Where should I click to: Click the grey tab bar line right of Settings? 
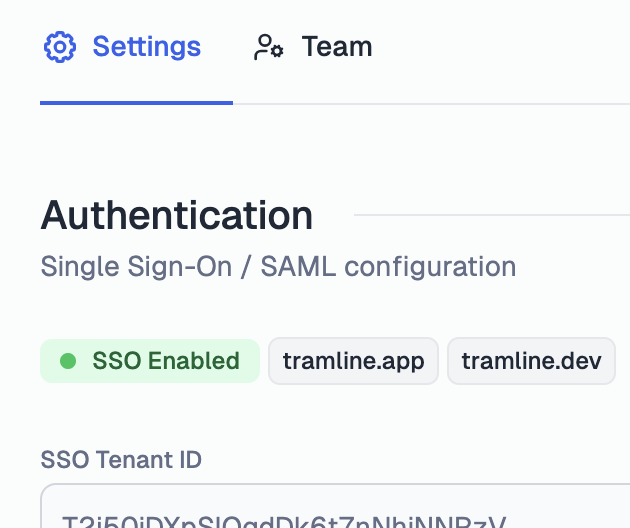[x=432, y=104]
